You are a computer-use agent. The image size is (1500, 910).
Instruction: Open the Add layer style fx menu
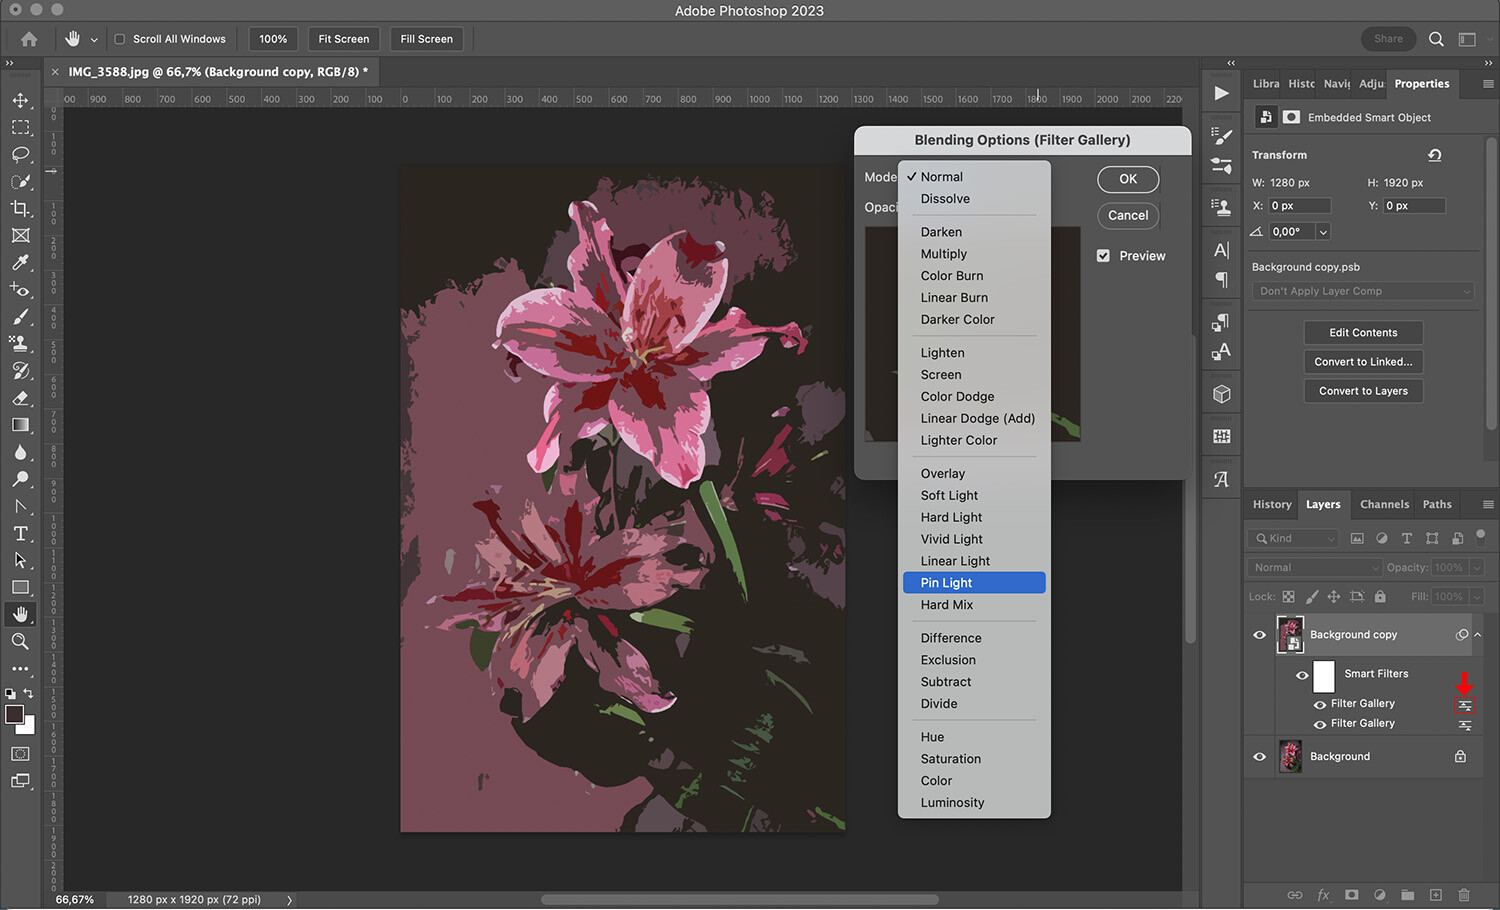(x=1323, y=895)
